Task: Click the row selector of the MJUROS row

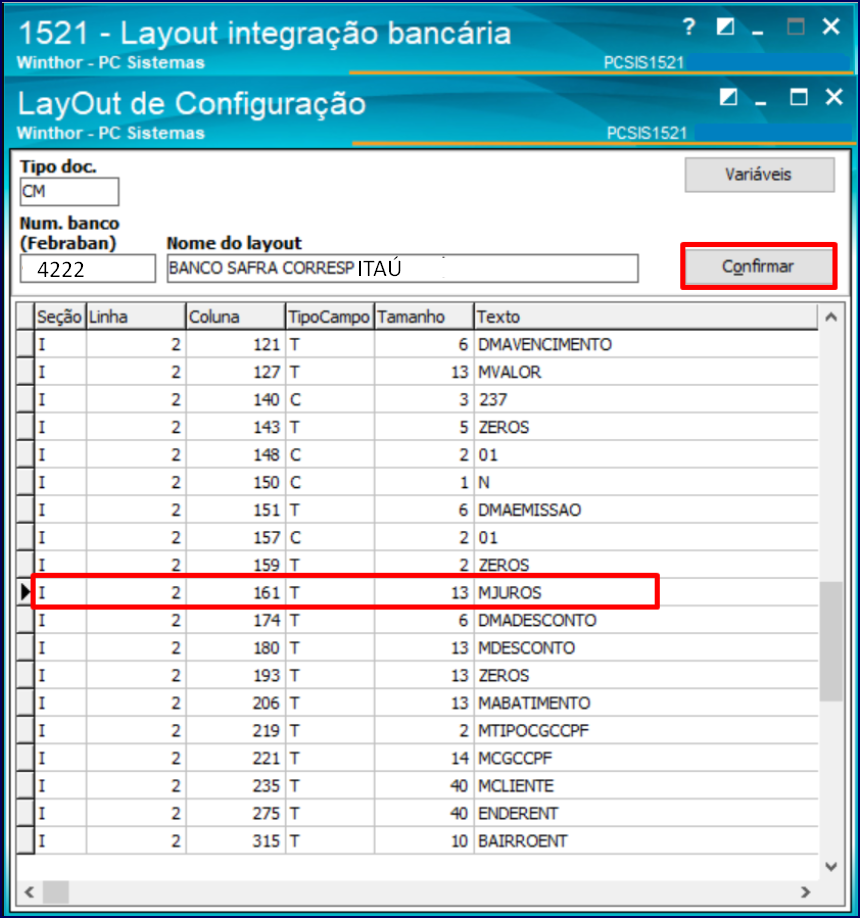Action: tap(25, 593)
